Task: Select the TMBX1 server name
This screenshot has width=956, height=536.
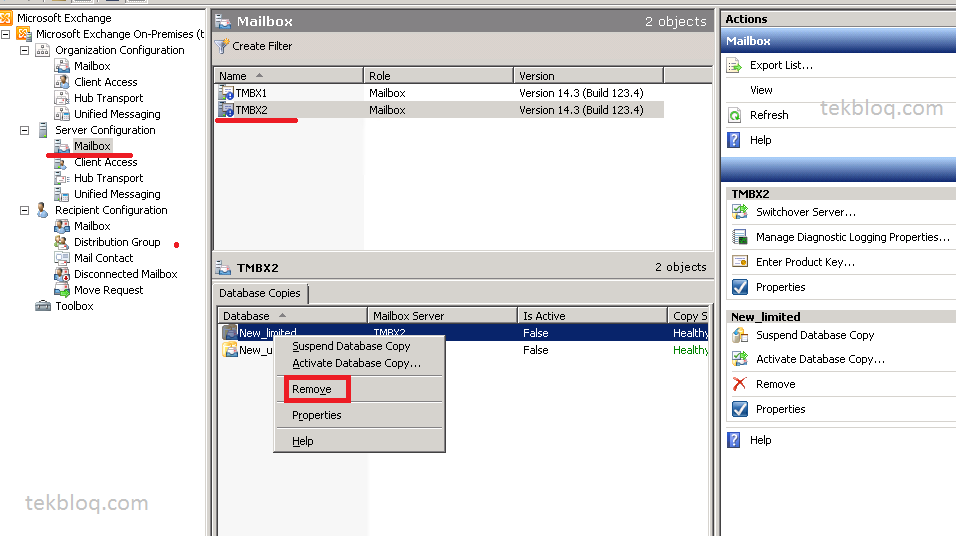Action: pyautogui.click(x=251, y=93)
